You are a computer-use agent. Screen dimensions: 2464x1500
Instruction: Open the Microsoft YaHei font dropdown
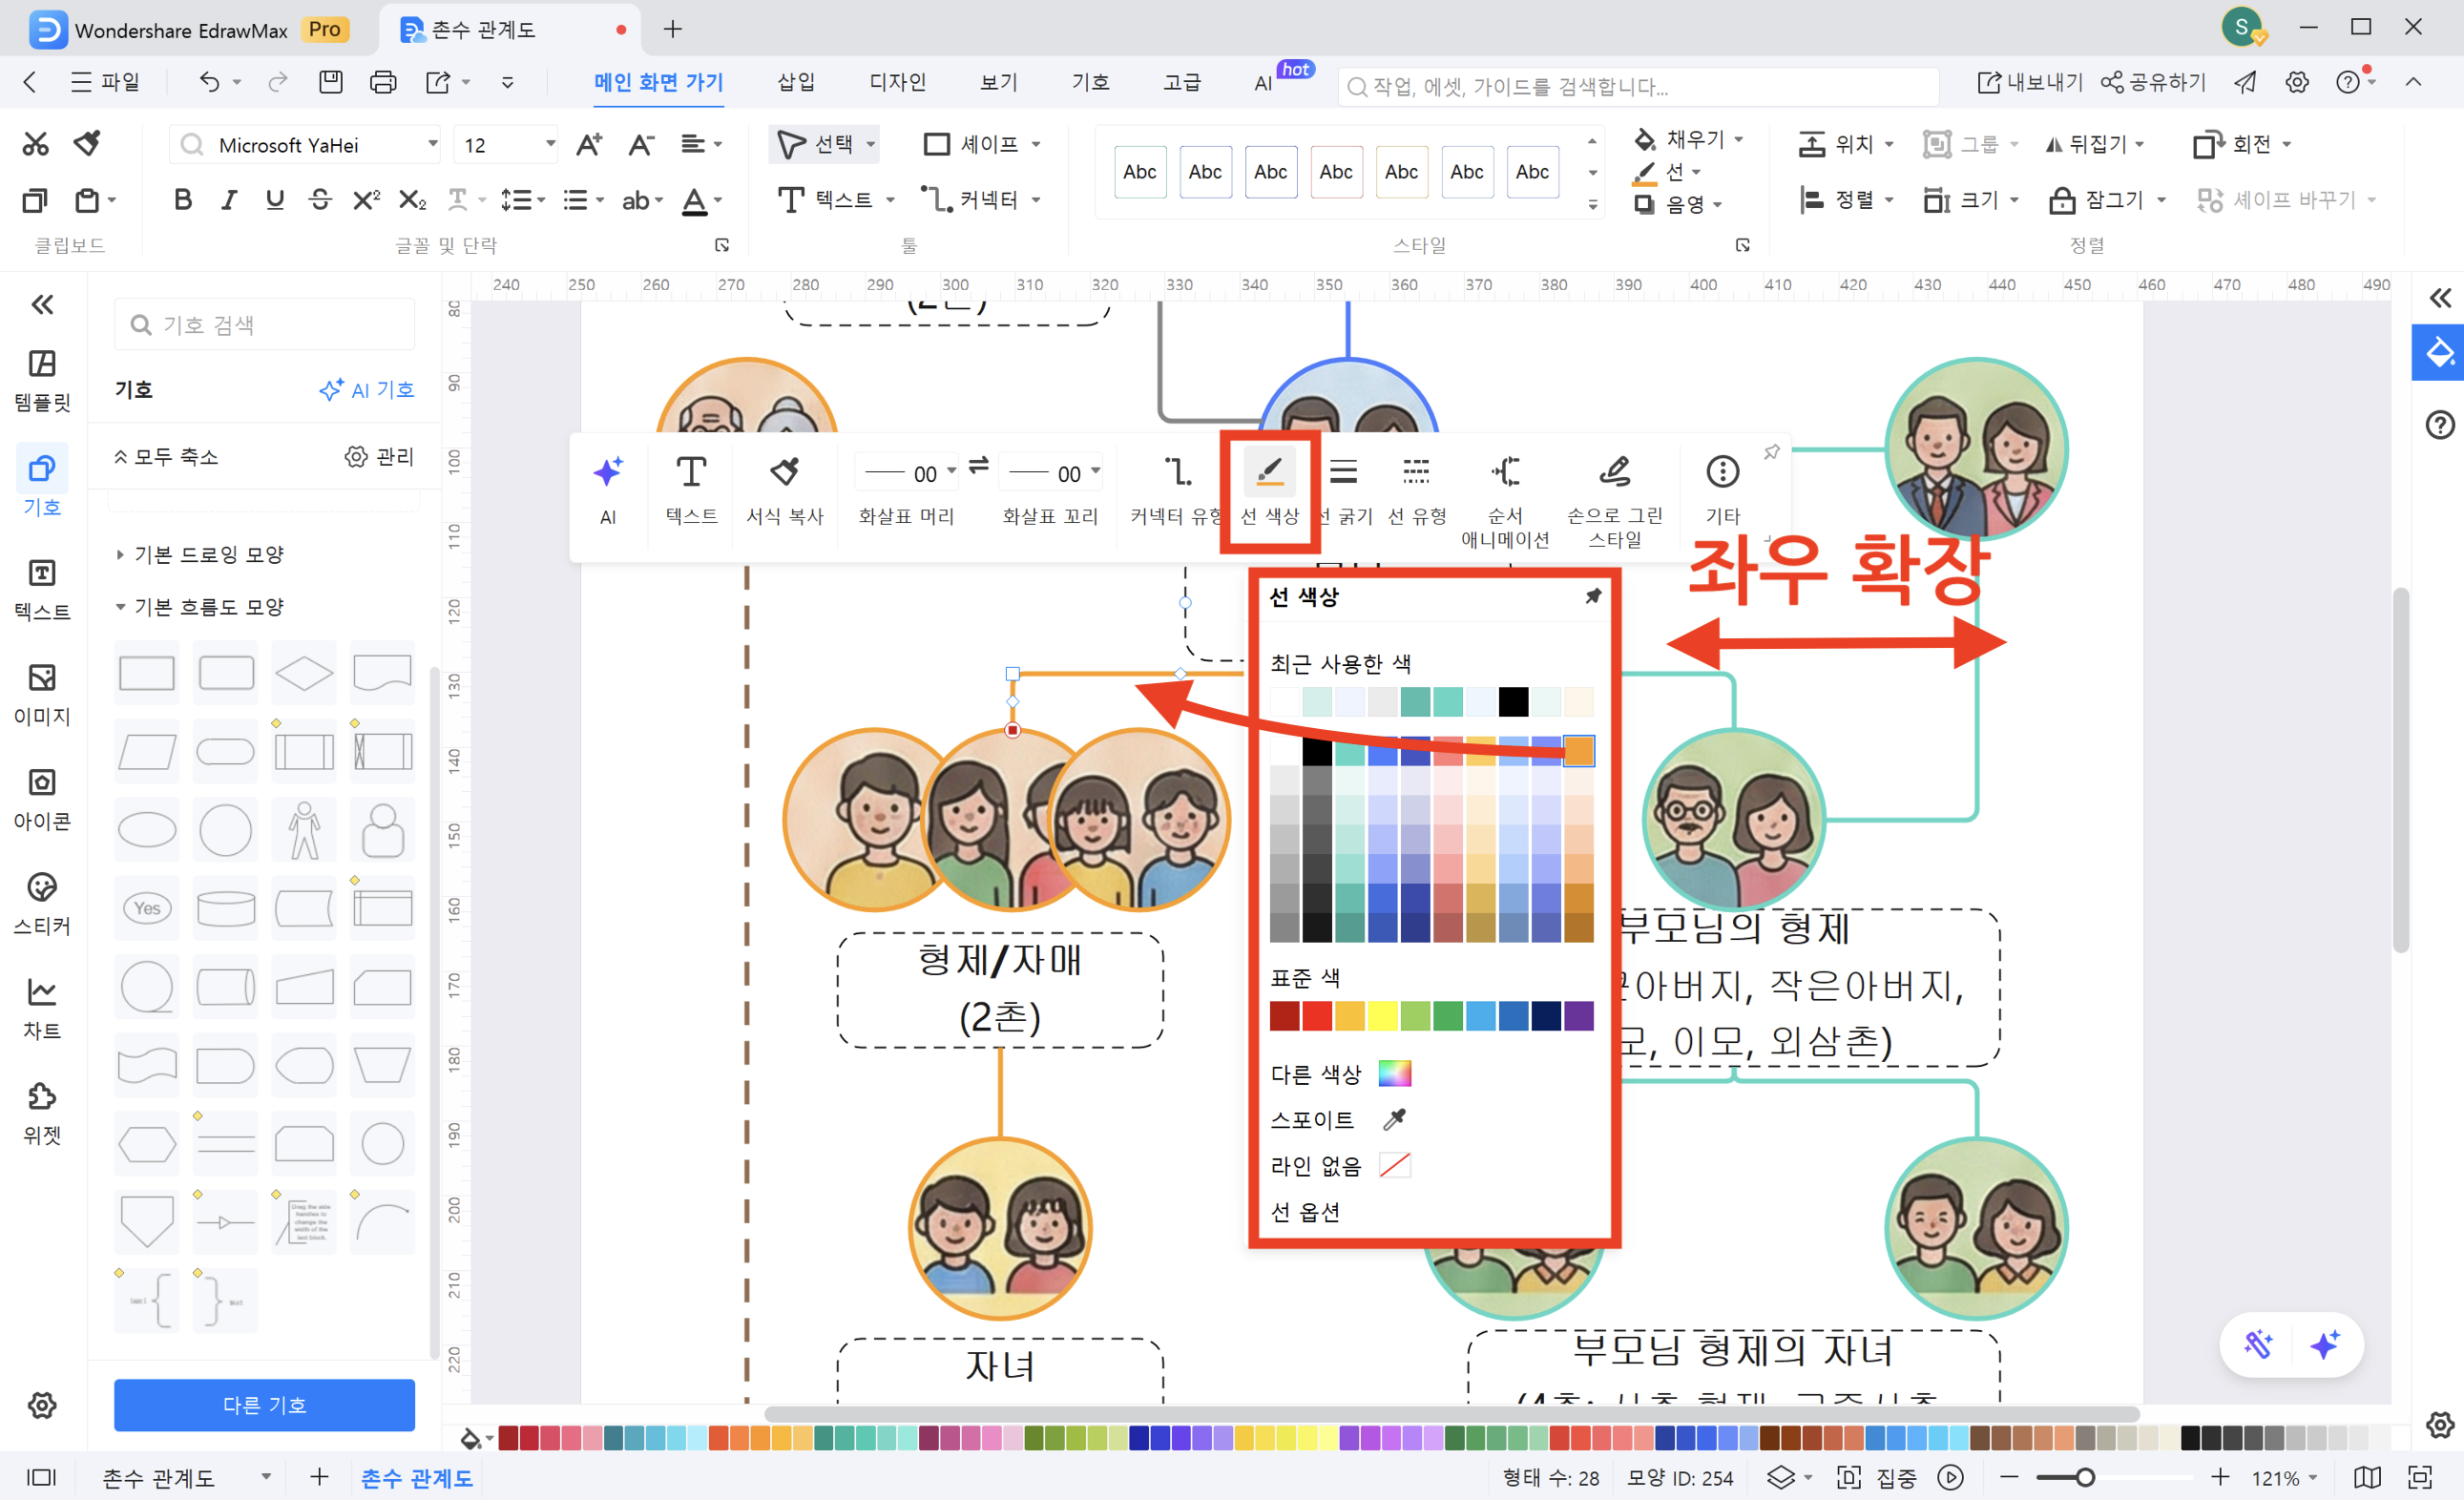click(x=432, y=145)
